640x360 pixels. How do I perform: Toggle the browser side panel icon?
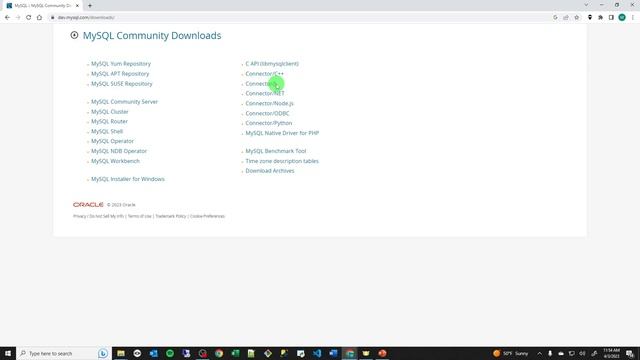pyautogui.click(x=611, y=18)
